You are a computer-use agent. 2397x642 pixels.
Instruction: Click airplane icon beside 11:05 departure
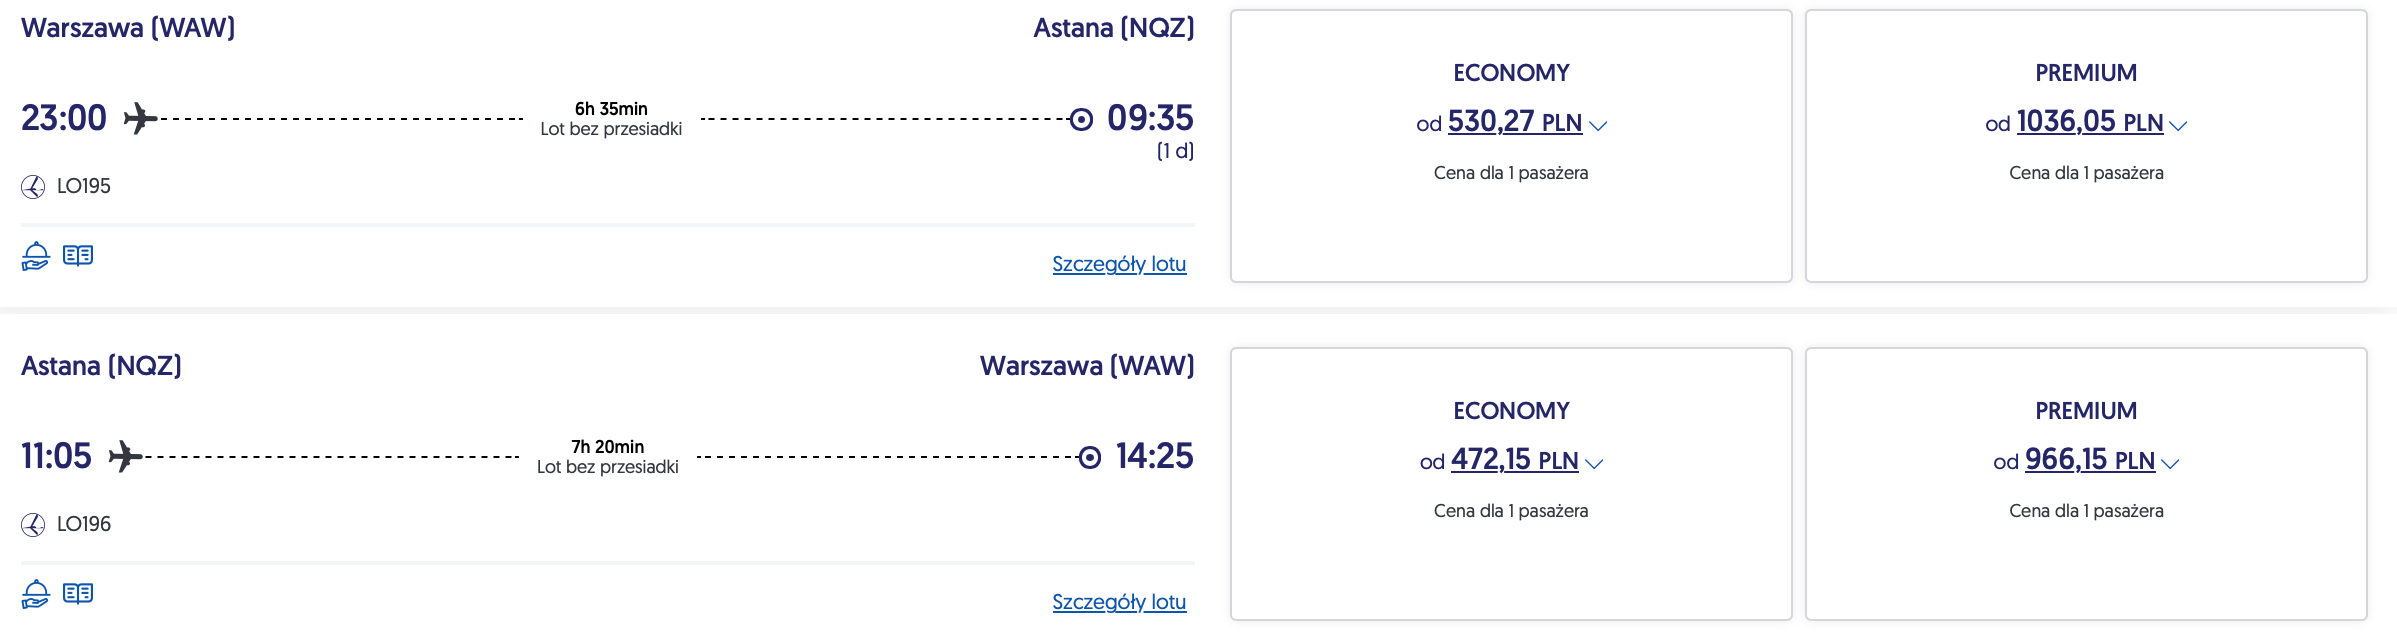coord(125,457)
